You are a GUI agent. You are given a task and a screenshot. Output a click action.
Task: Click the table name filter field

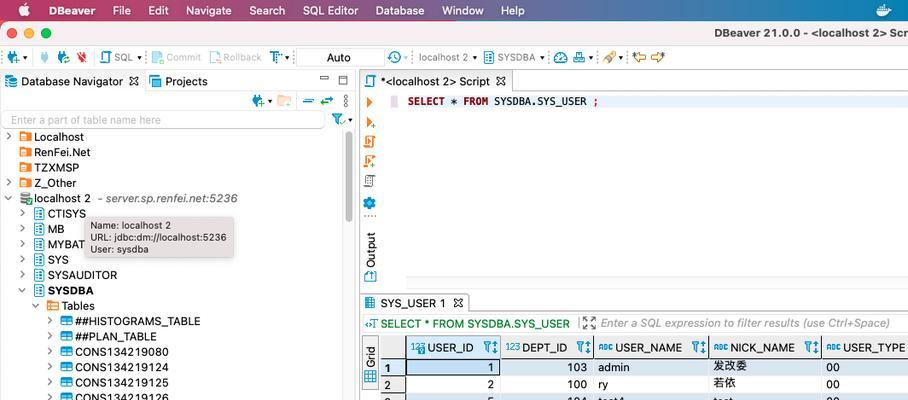163,120
